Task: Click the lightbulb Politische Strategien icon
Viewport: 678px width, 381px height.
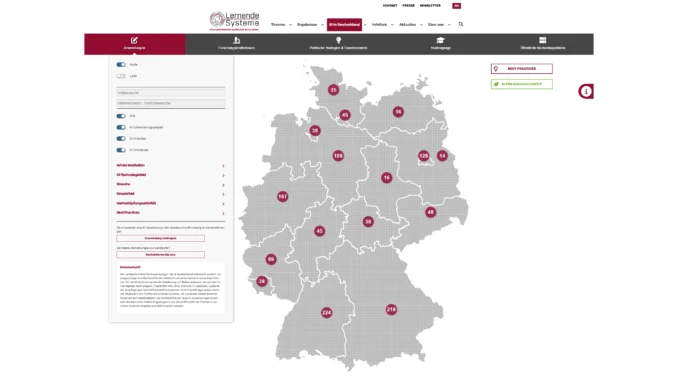Action: click(x=339, y=40)
